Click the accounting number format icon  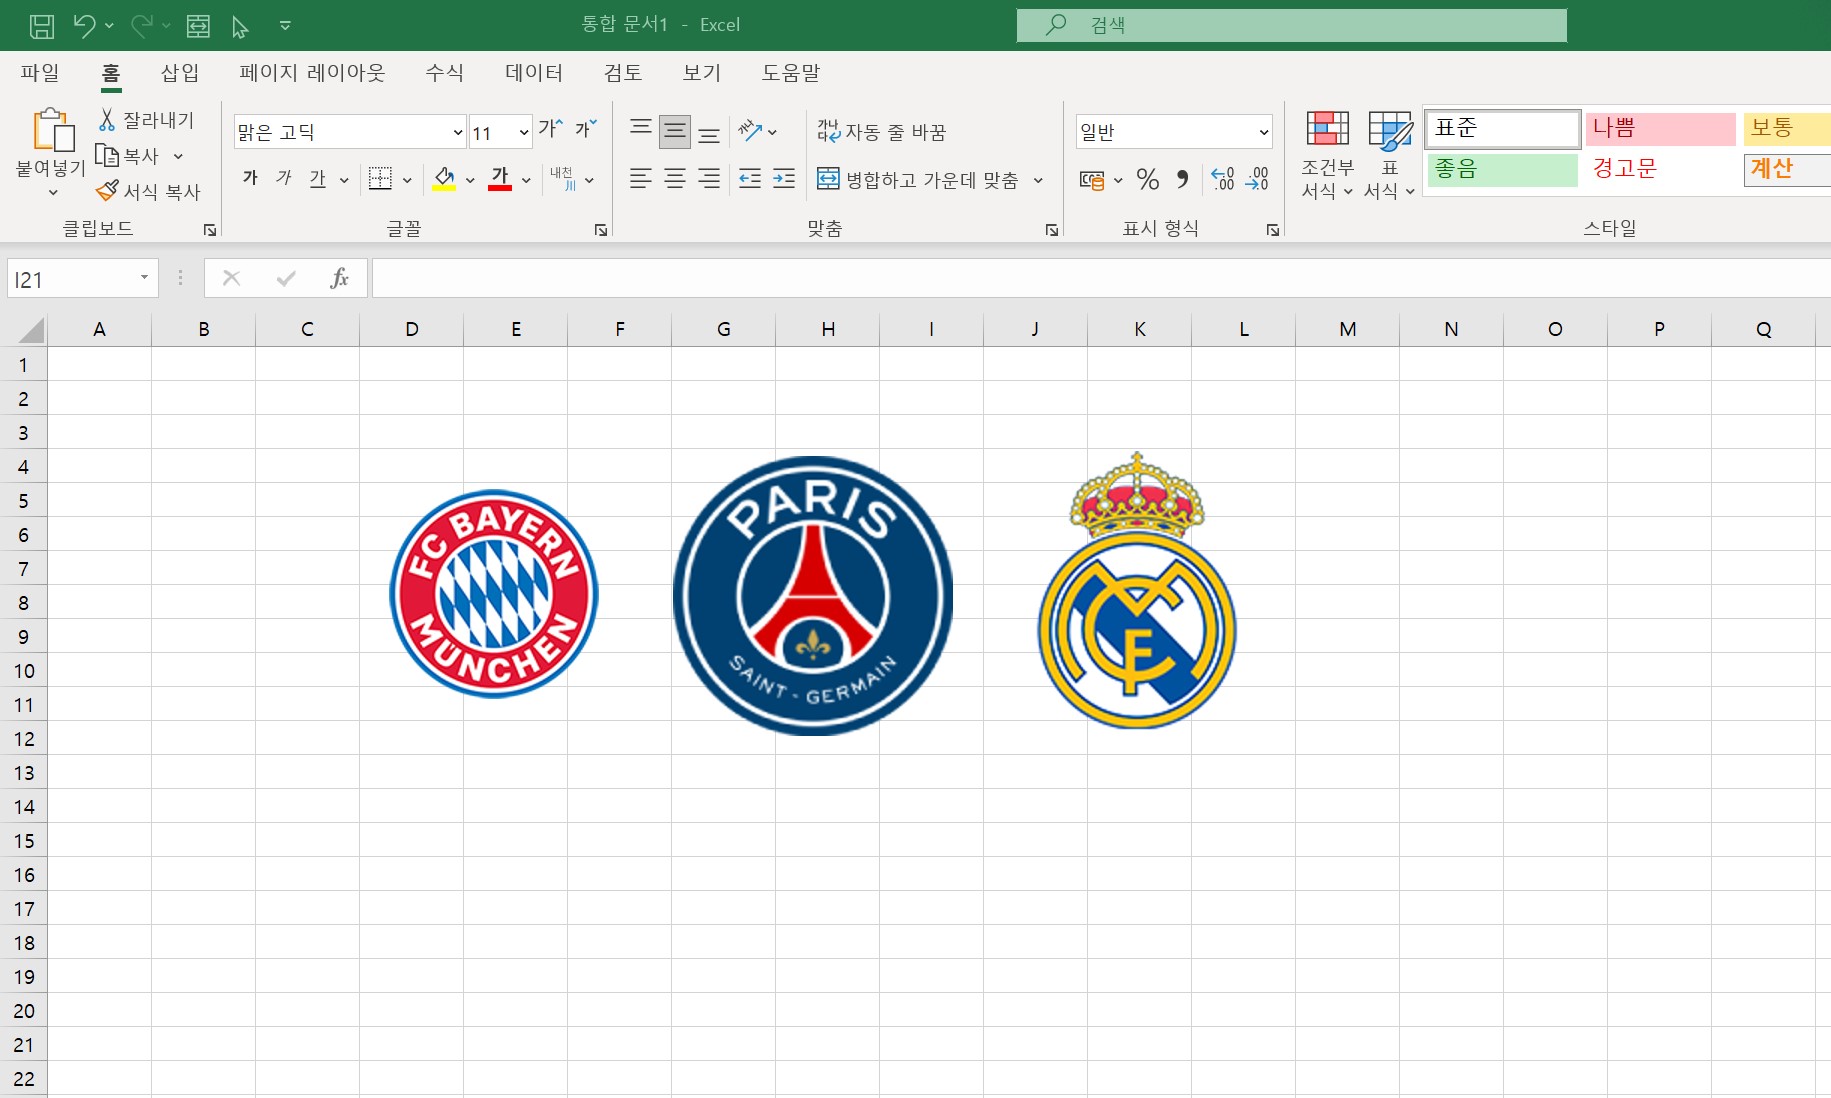(1092, 180)
